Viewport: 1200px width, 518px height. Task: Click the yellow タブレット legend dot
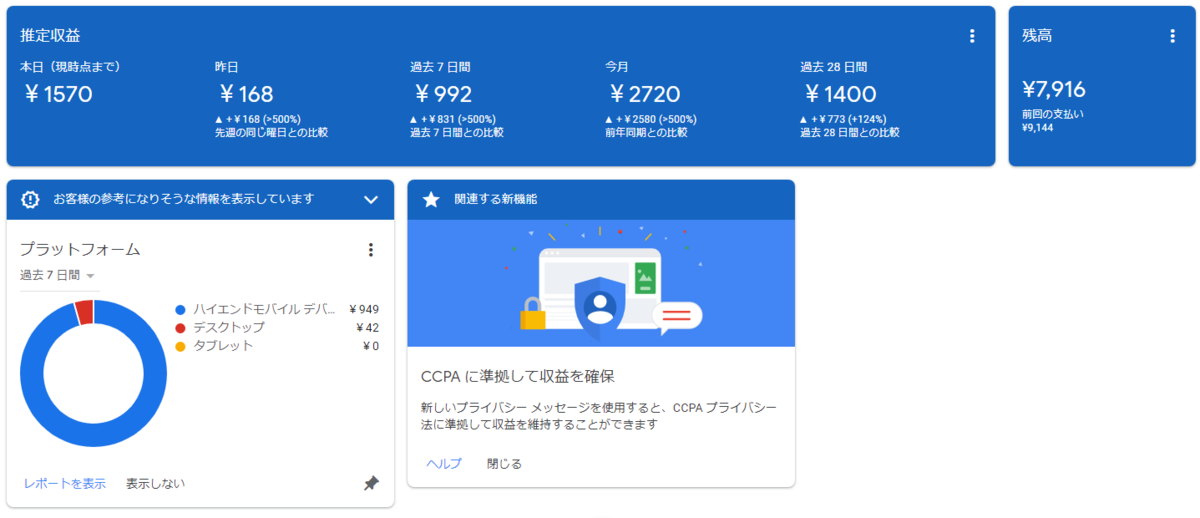180,346
